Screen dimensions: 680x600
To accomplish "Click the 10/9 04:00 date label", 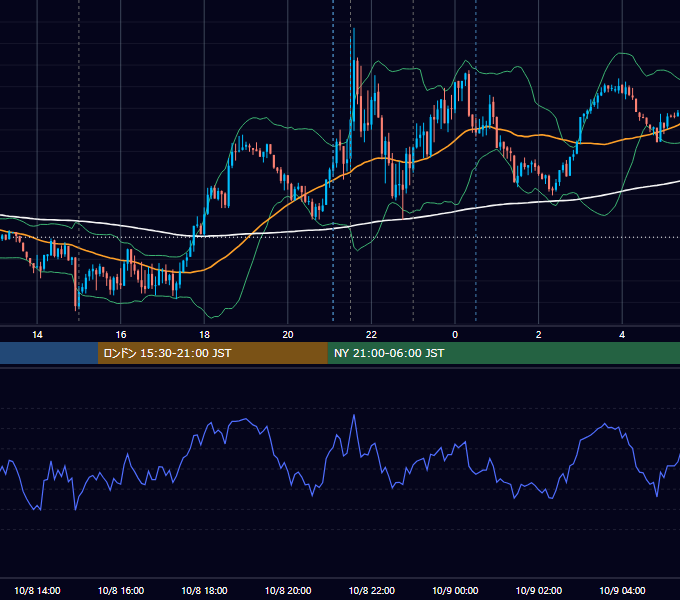I will (622, 590).
